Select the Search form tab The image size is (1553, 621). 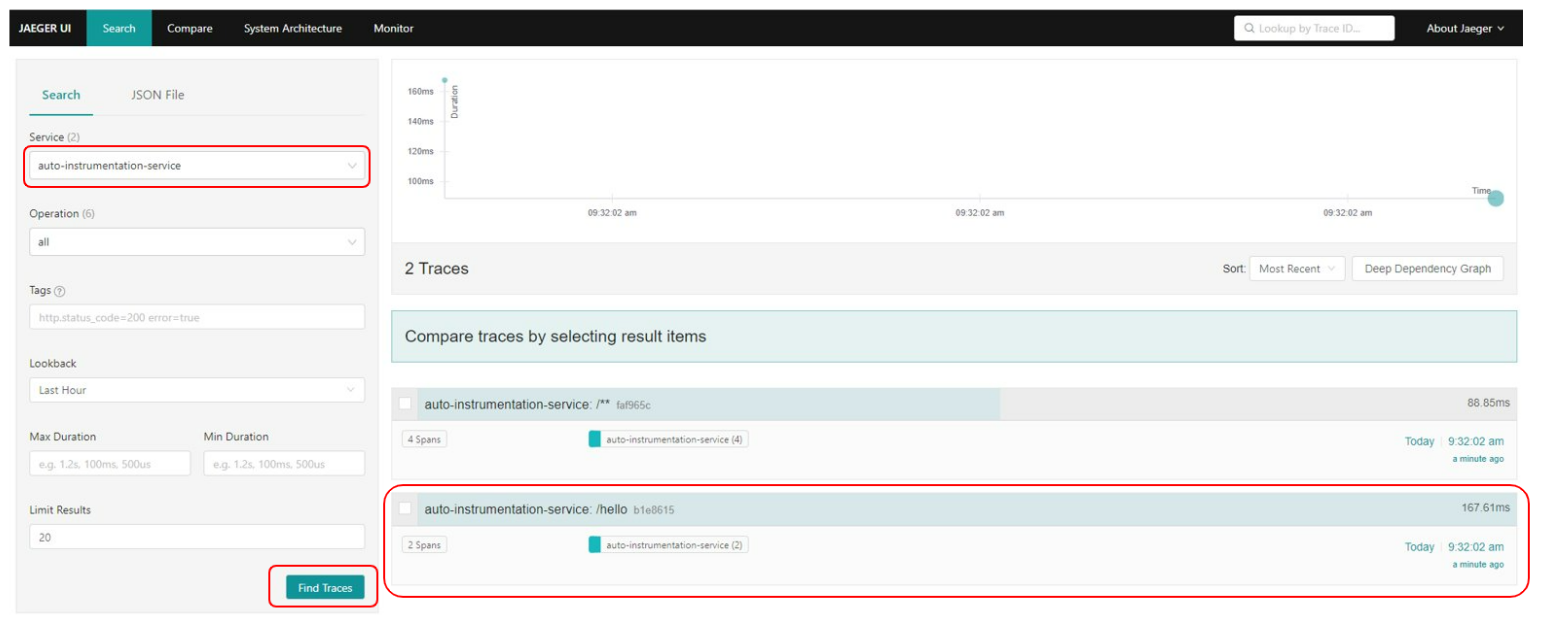click(x=61, y=95)
